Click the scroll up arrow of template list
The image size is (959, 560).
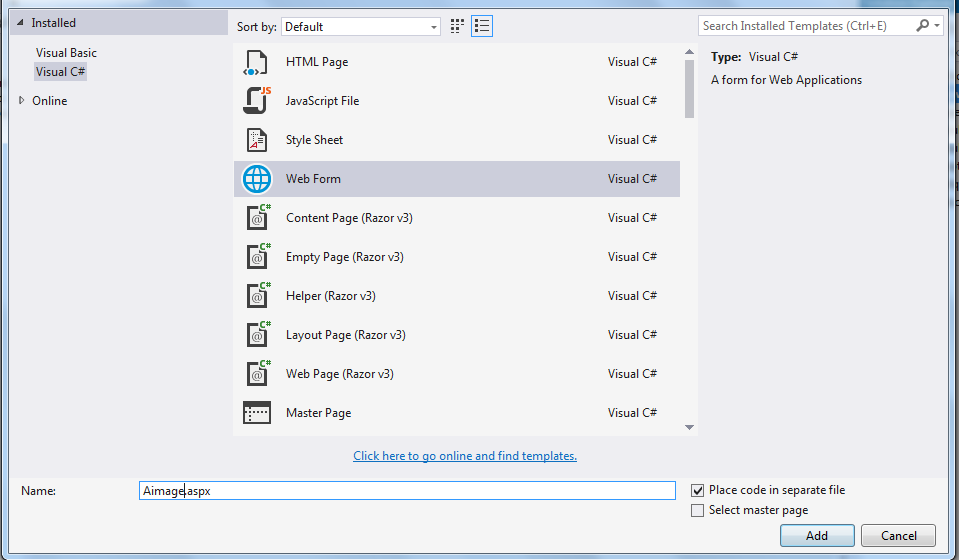point(689,52)
